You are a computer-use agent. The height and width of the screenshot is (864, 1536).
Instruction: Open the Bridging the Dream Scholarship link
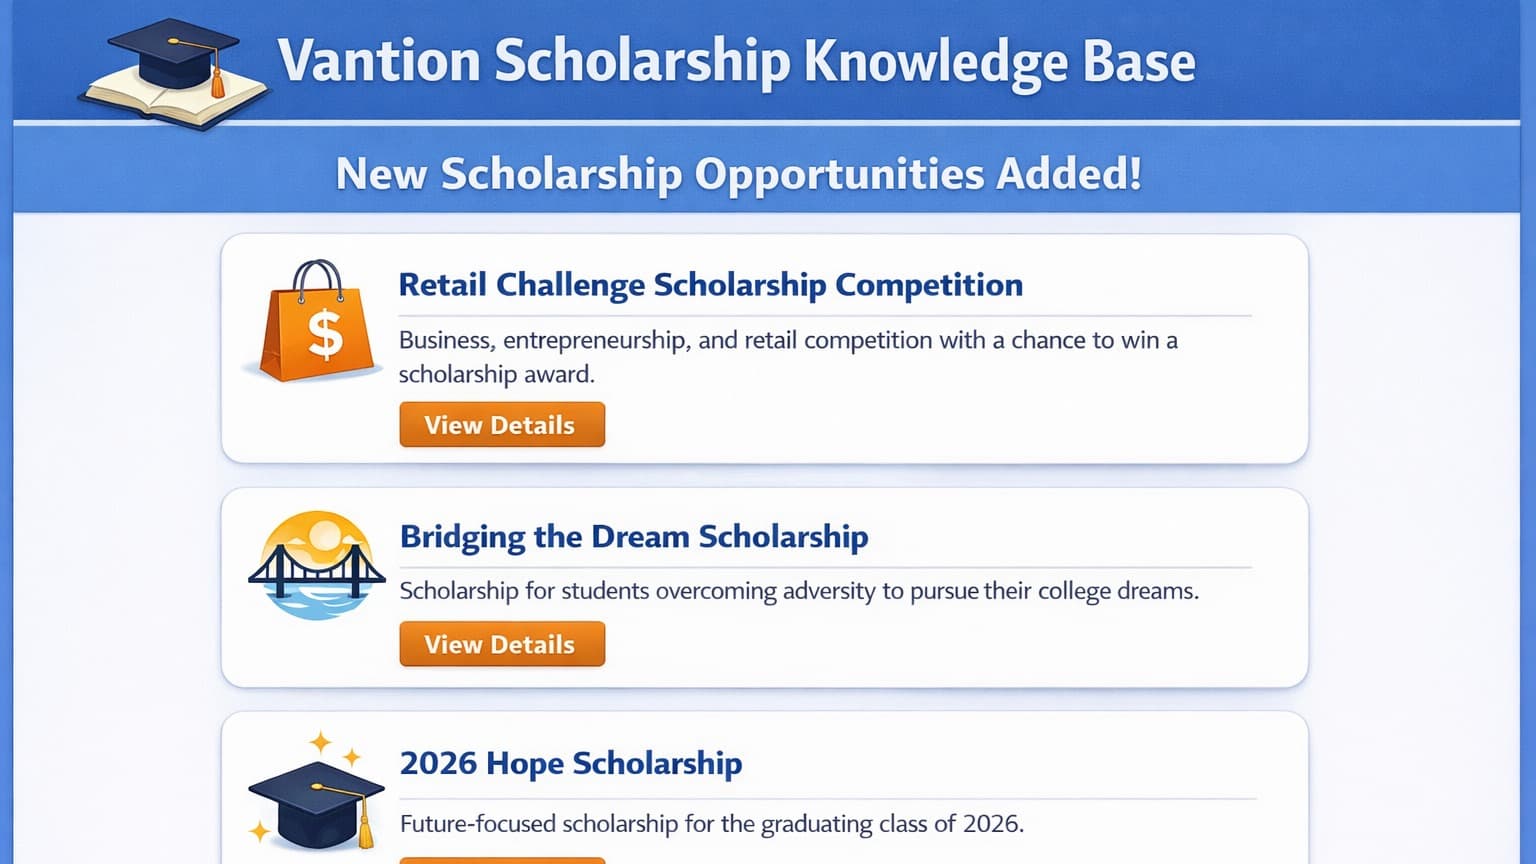[634, 537]
